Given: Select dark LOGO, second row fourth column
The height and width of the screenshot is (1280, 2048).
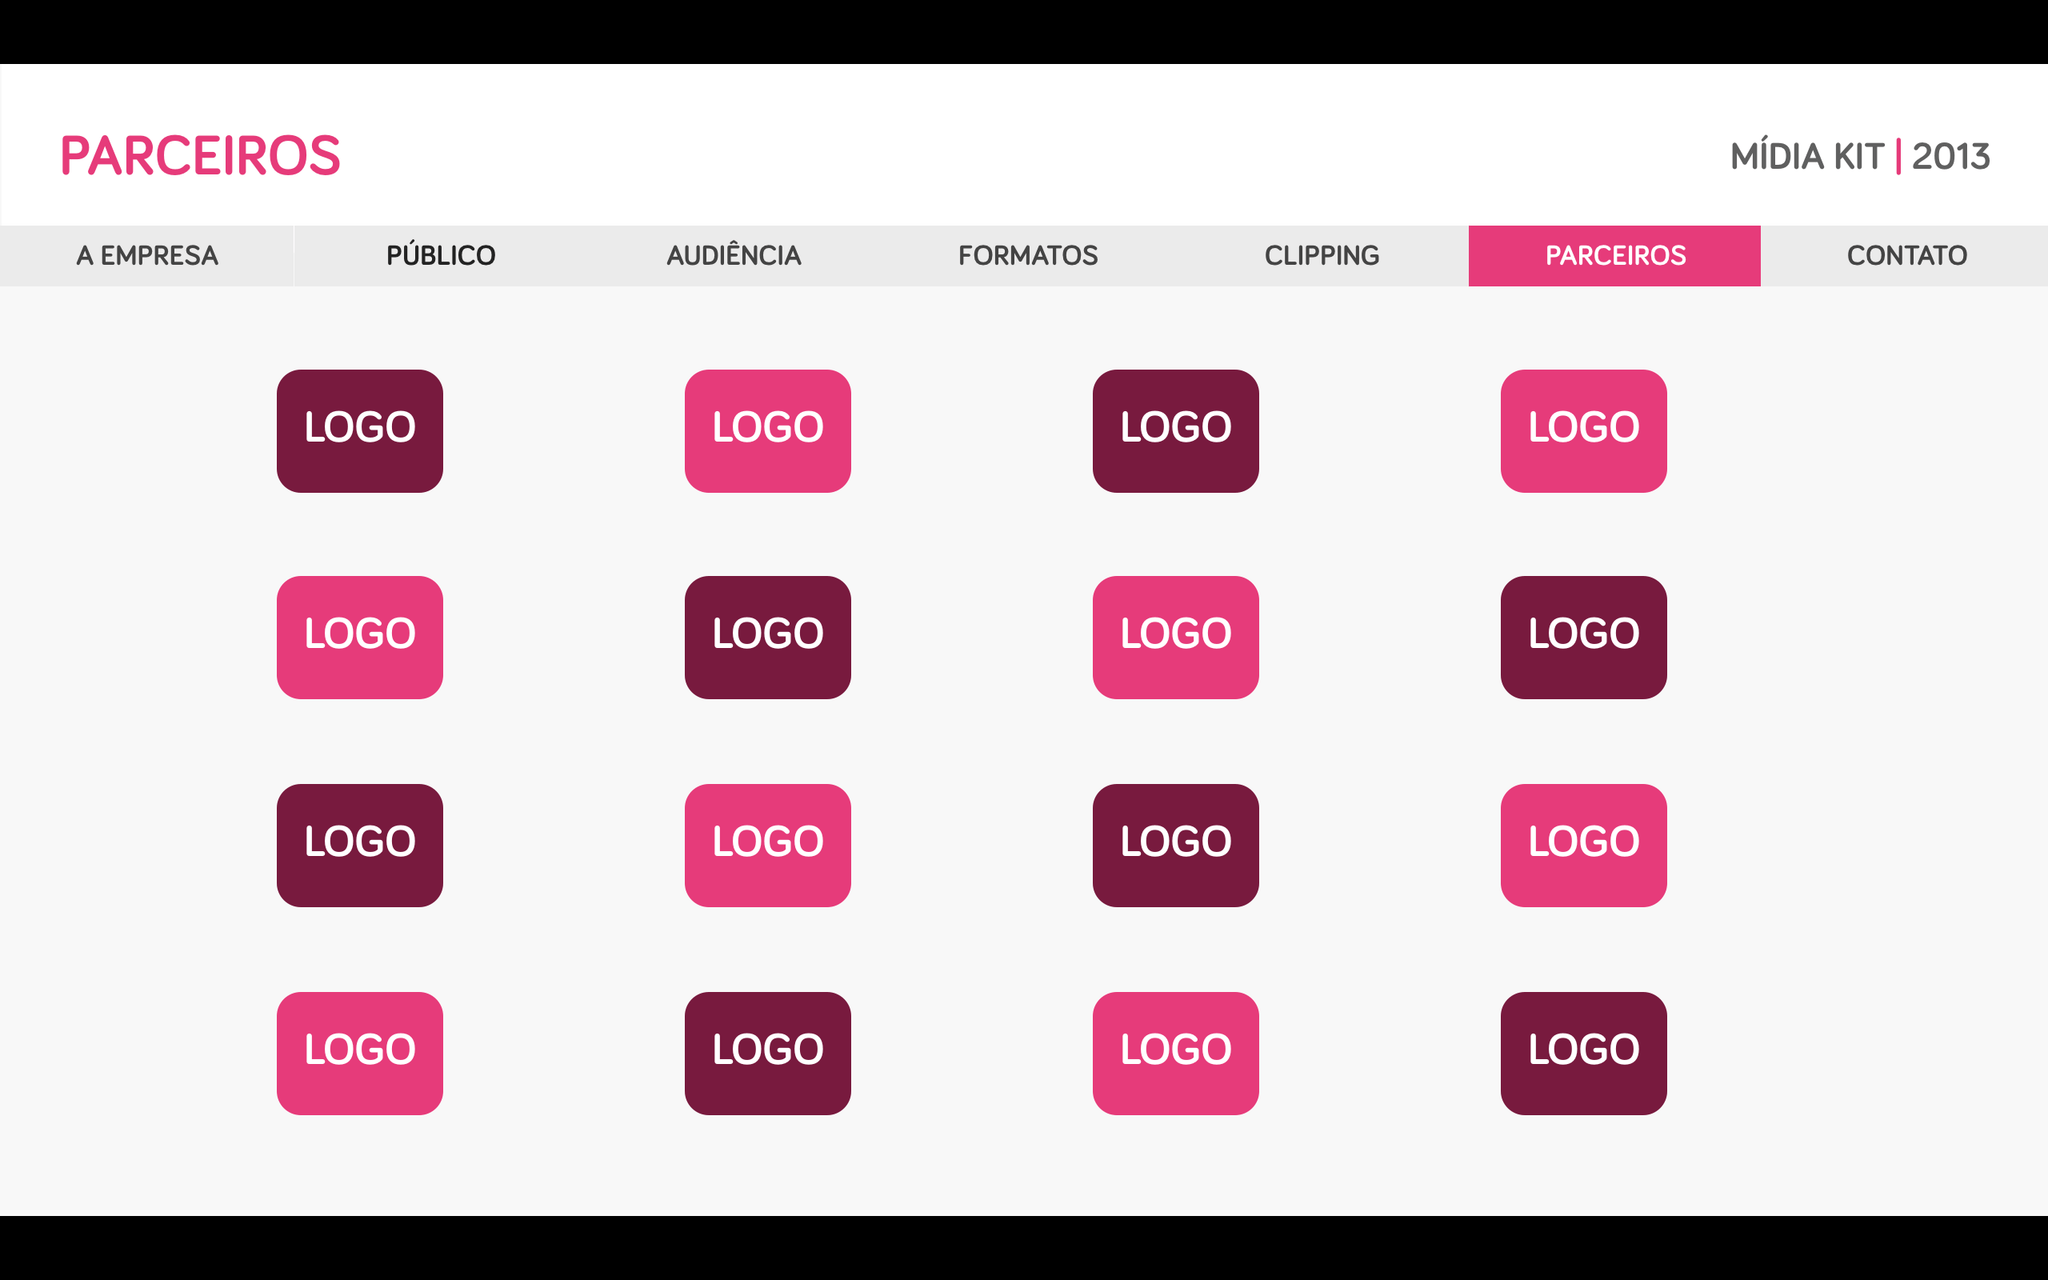Looking at the screenshot, I should [x=1584, y=637].
